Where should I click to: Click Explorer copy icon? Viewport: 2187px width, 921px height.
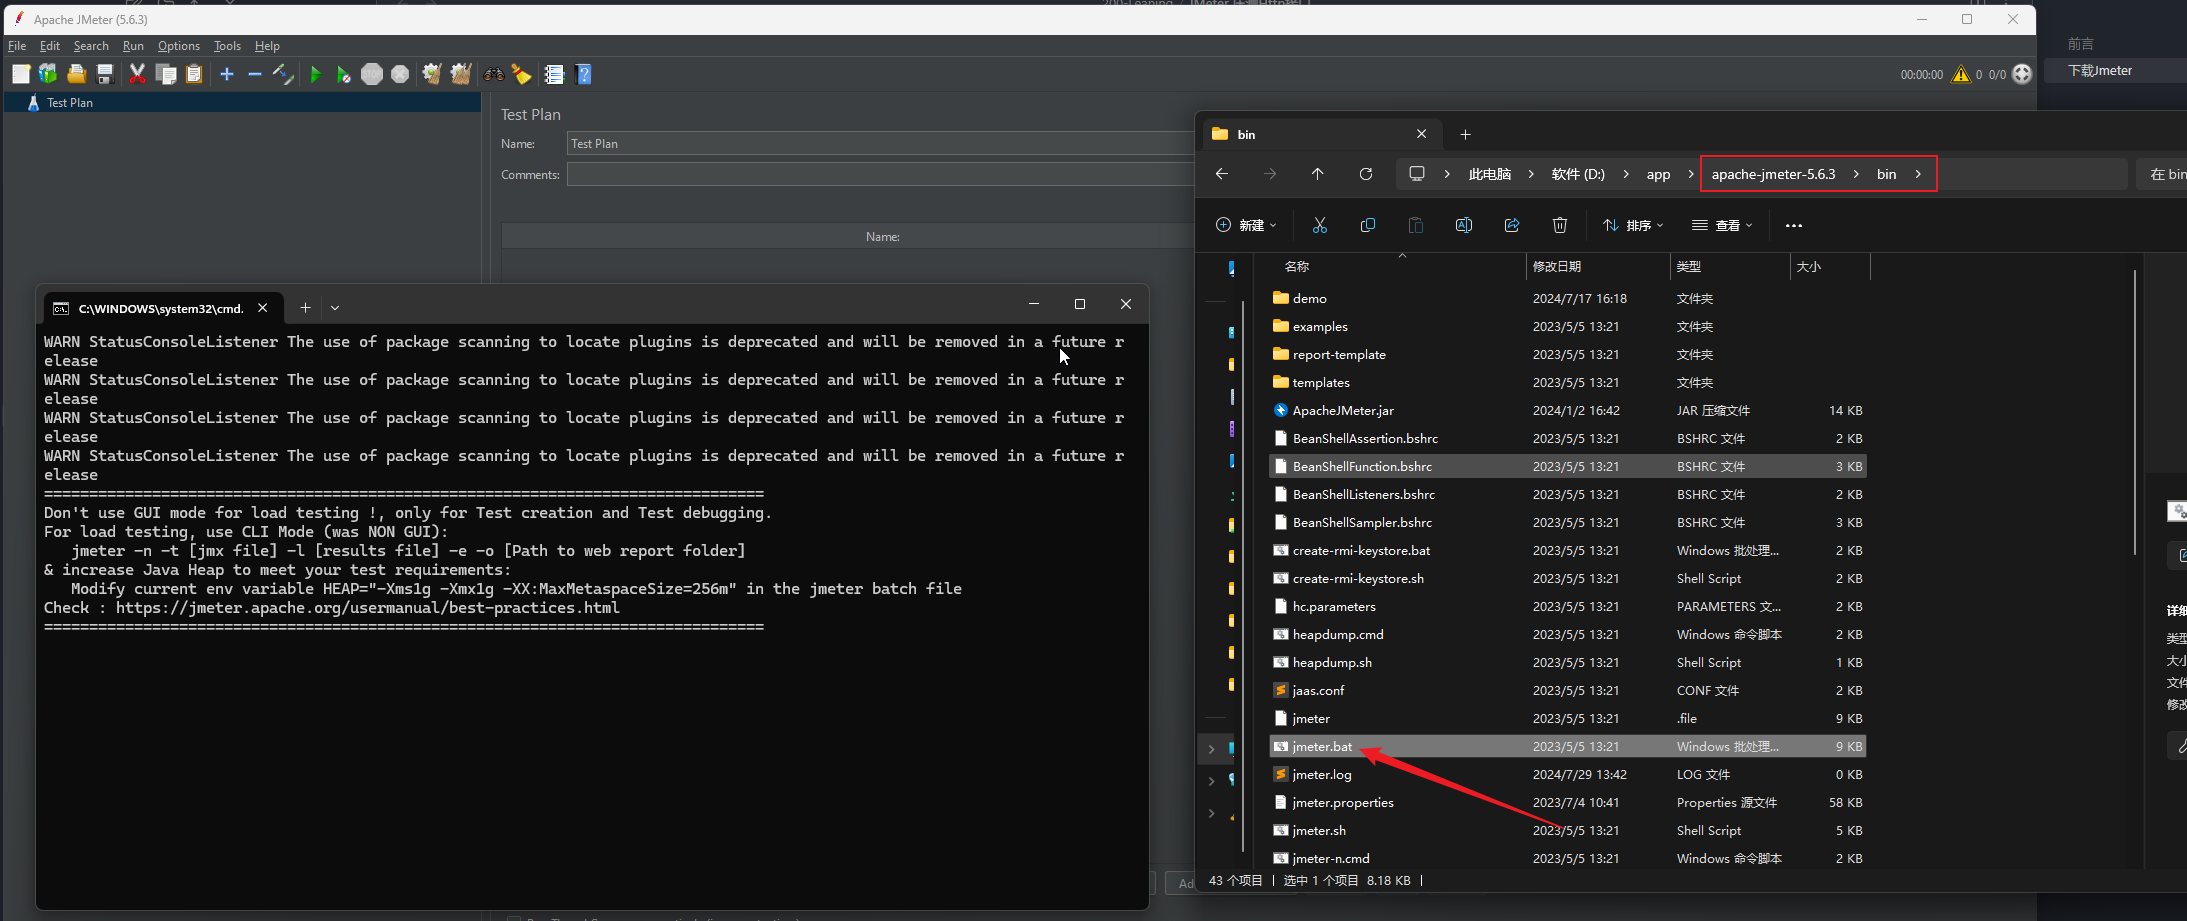(1368, 225)
